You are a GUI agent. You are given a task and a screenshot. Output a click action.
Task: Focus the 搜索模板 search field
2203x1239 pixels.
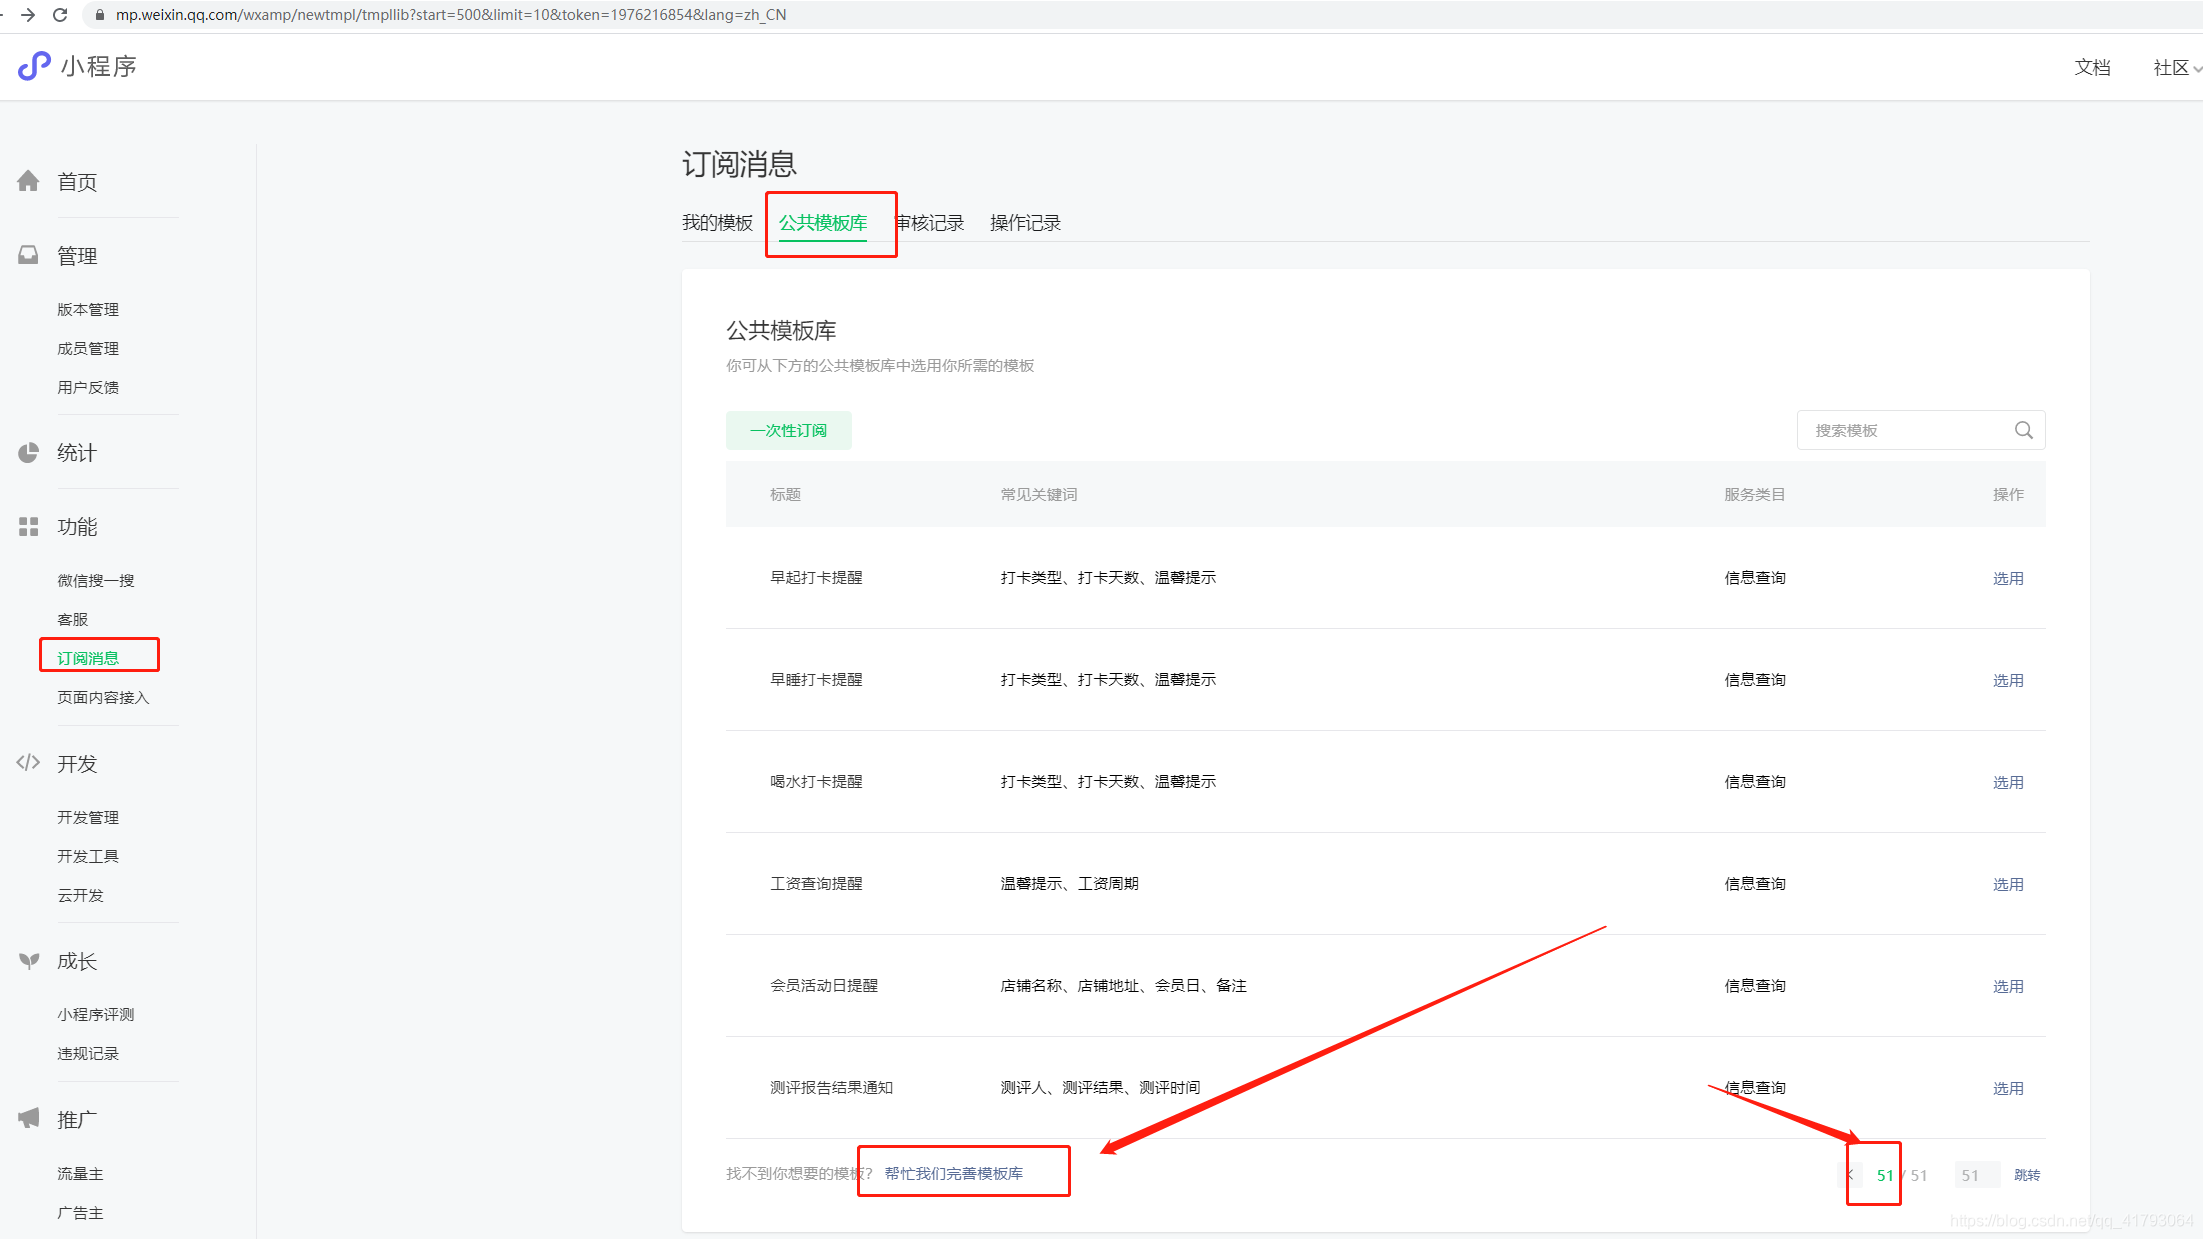[1920, 430]
